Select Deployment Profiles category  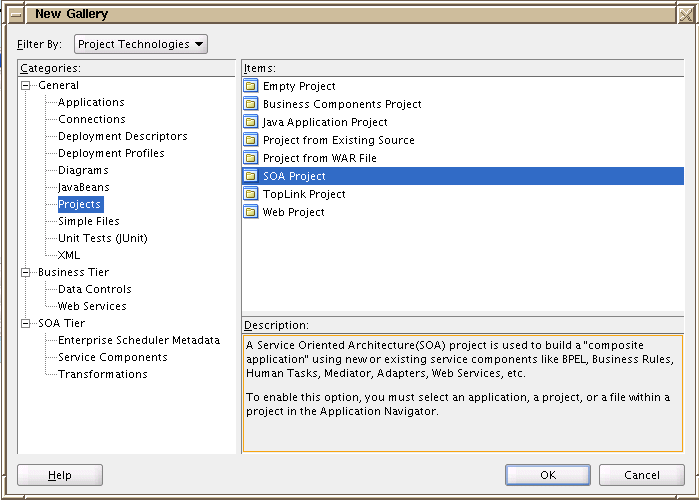pyautogui.click(x=111, y=153)
